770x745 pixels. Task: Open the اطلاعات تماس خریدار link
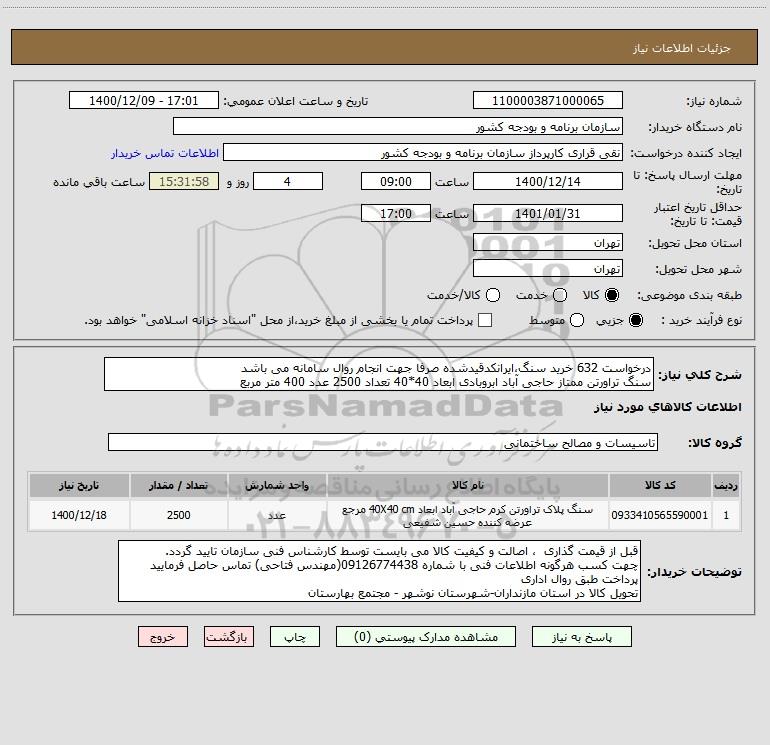pos(165,153)
